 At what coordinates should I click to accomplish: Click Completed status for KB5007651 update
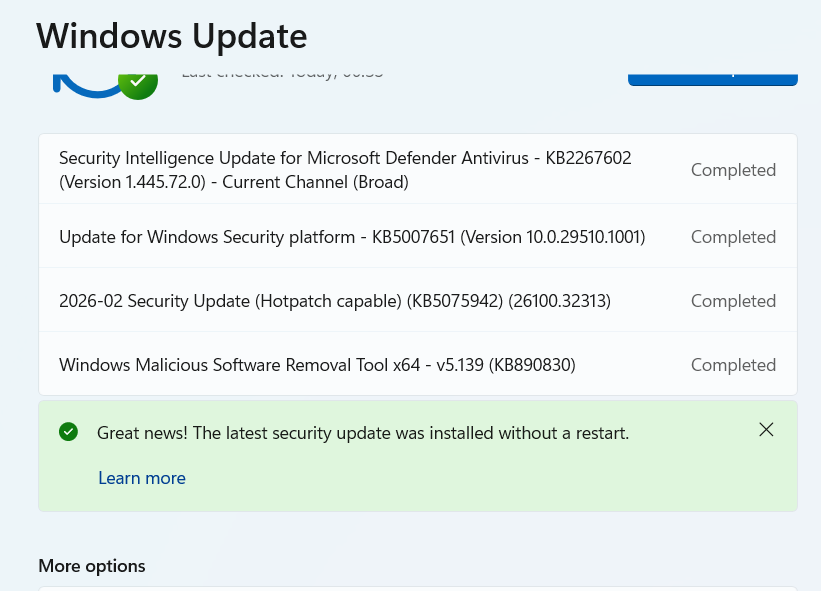733,237
